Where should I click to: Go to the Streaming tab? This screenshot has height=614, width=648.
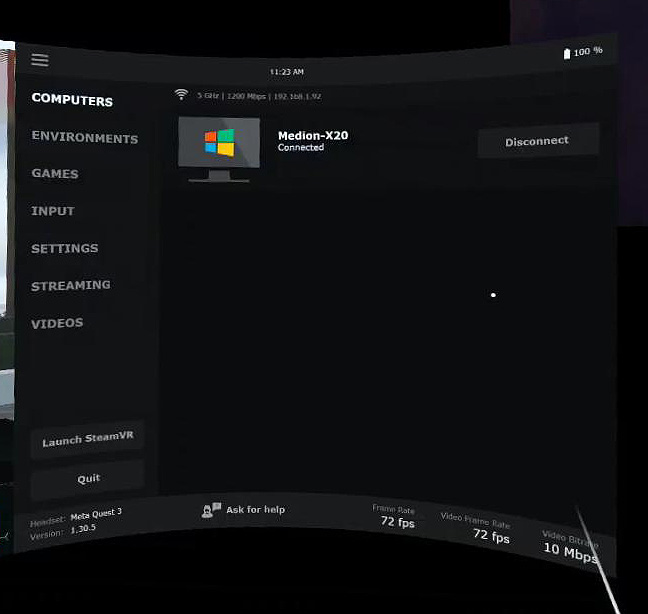click(71, 286)
